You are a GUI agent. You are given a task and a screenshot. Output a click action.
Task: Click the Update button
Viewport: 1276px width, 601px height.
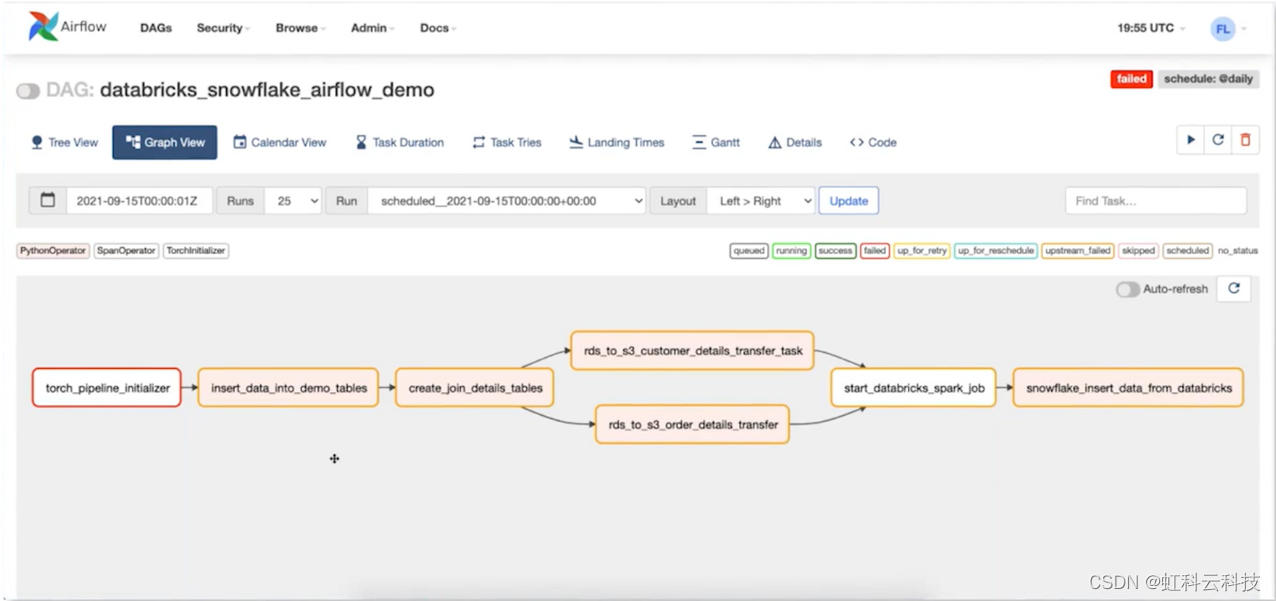[849, 201]
